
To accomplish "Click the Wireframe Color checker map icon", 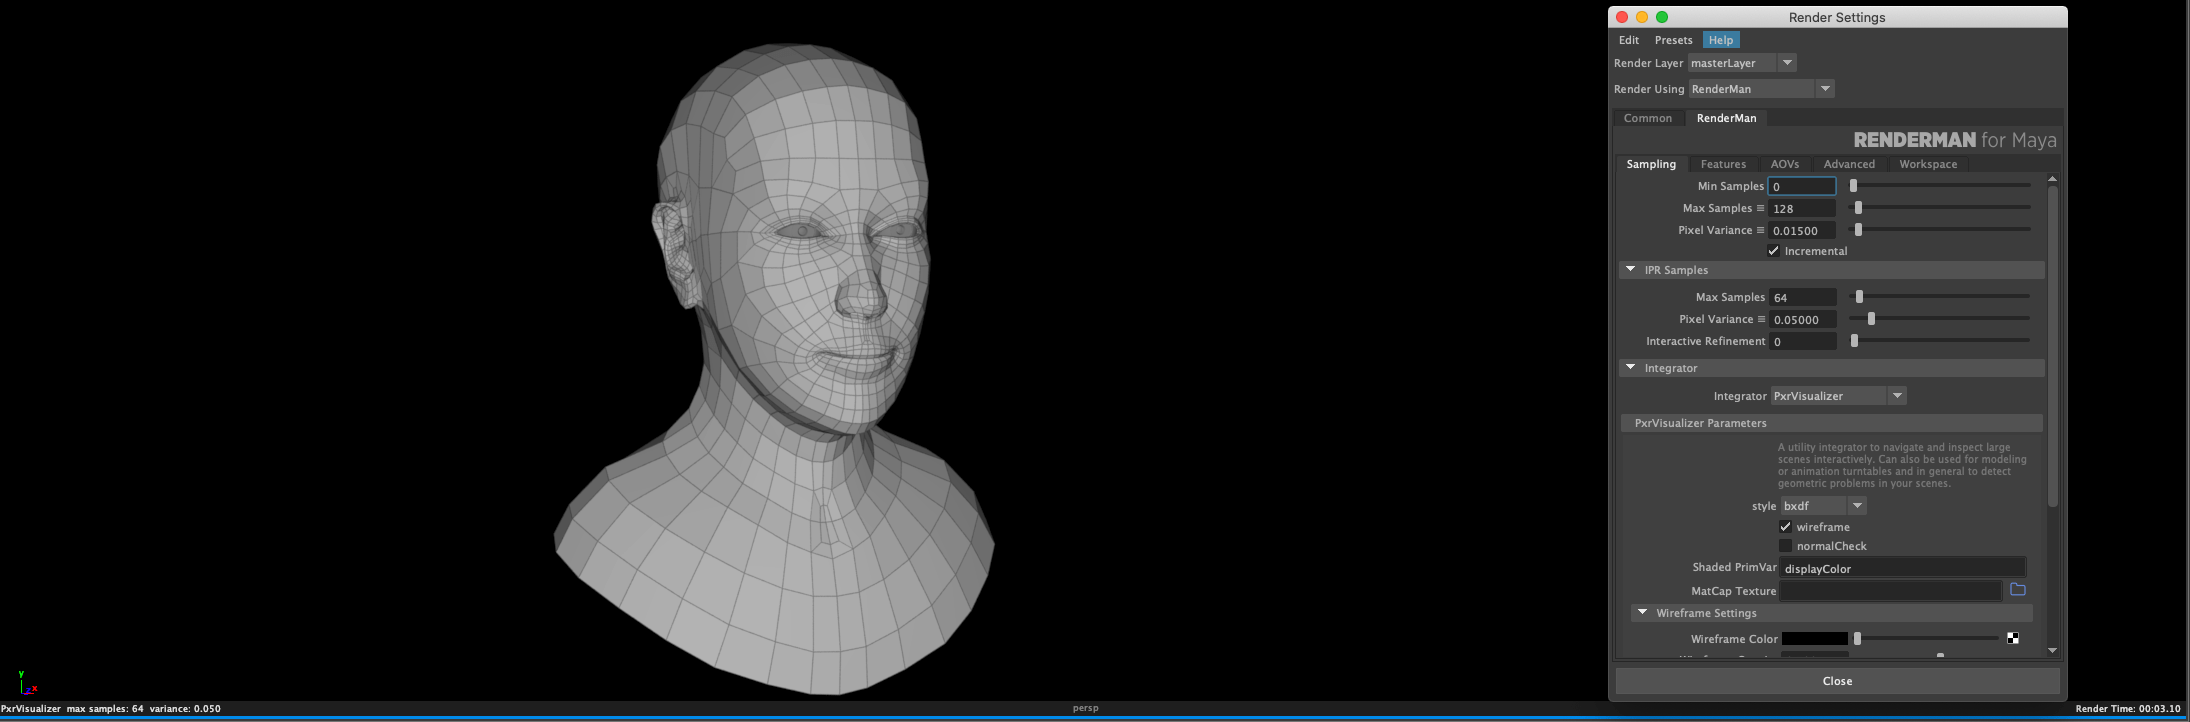I will 2012,638.
